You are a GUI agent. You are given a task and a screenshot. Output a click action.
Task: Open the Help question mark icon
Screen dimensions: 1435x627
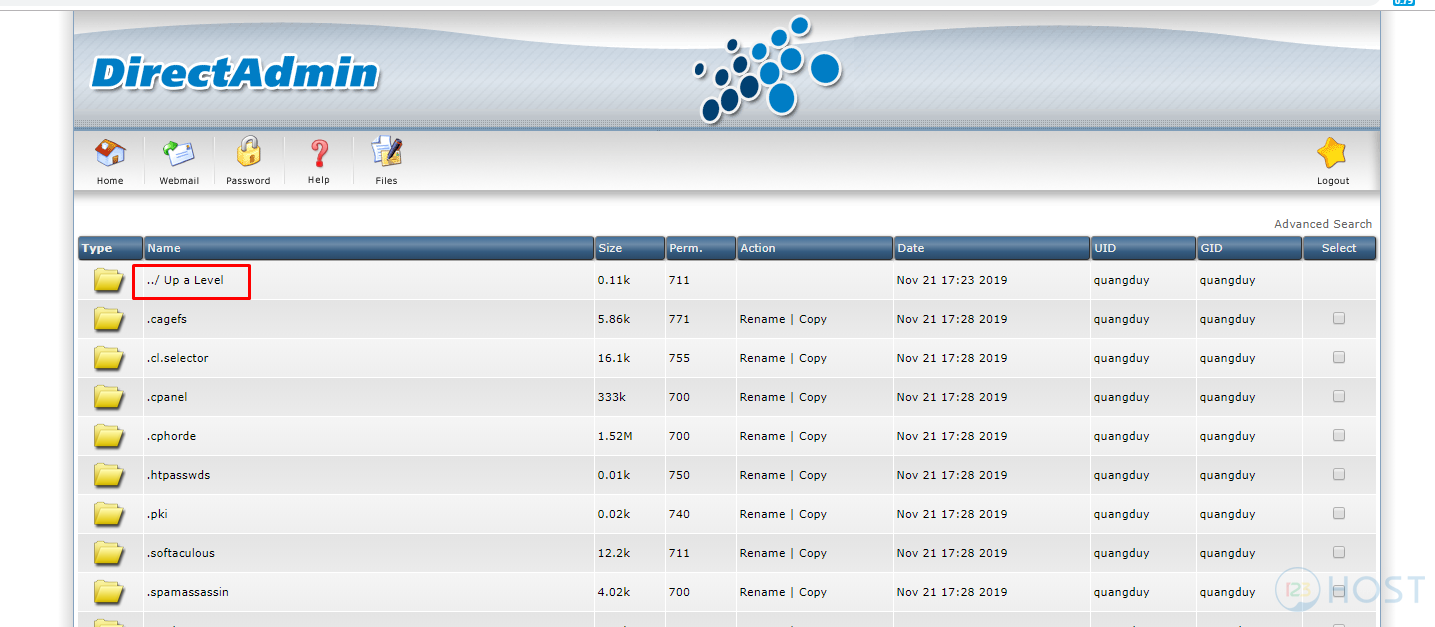click(x=319, y=154)
